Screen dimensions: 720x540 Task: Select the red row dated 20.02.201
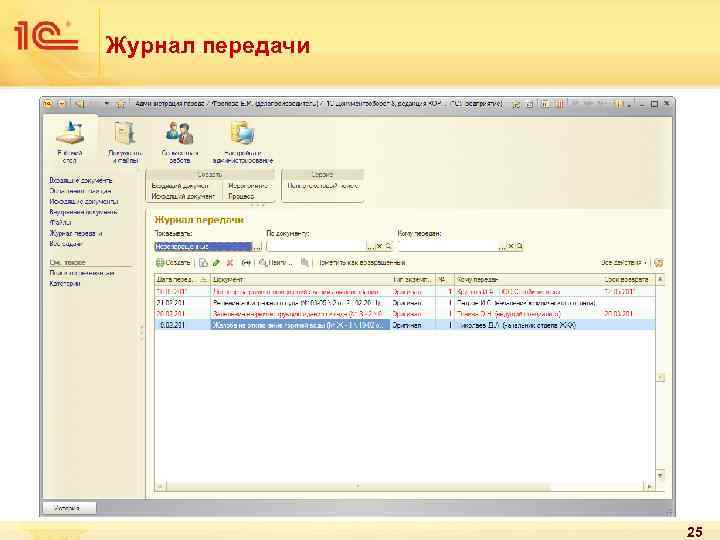coord(405,314)
